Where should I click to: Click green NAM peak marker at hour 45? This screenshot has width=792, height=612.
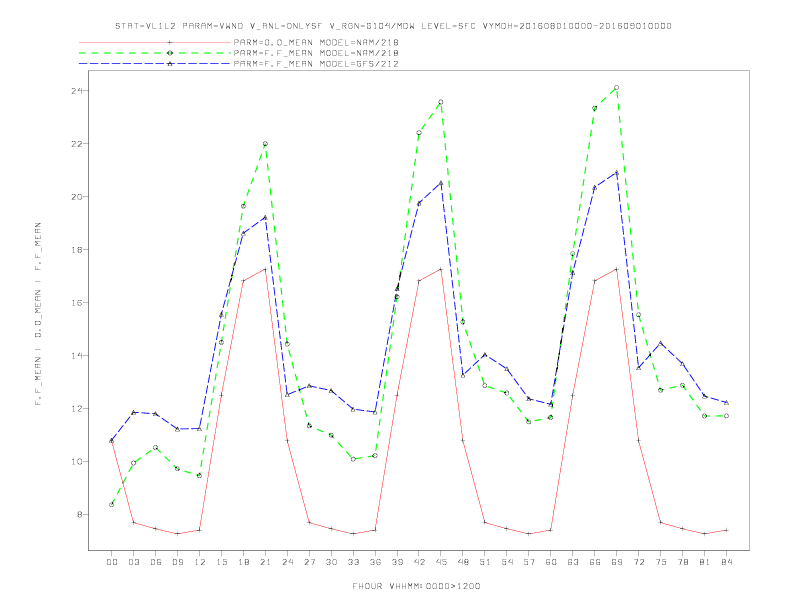coord(441,102)
